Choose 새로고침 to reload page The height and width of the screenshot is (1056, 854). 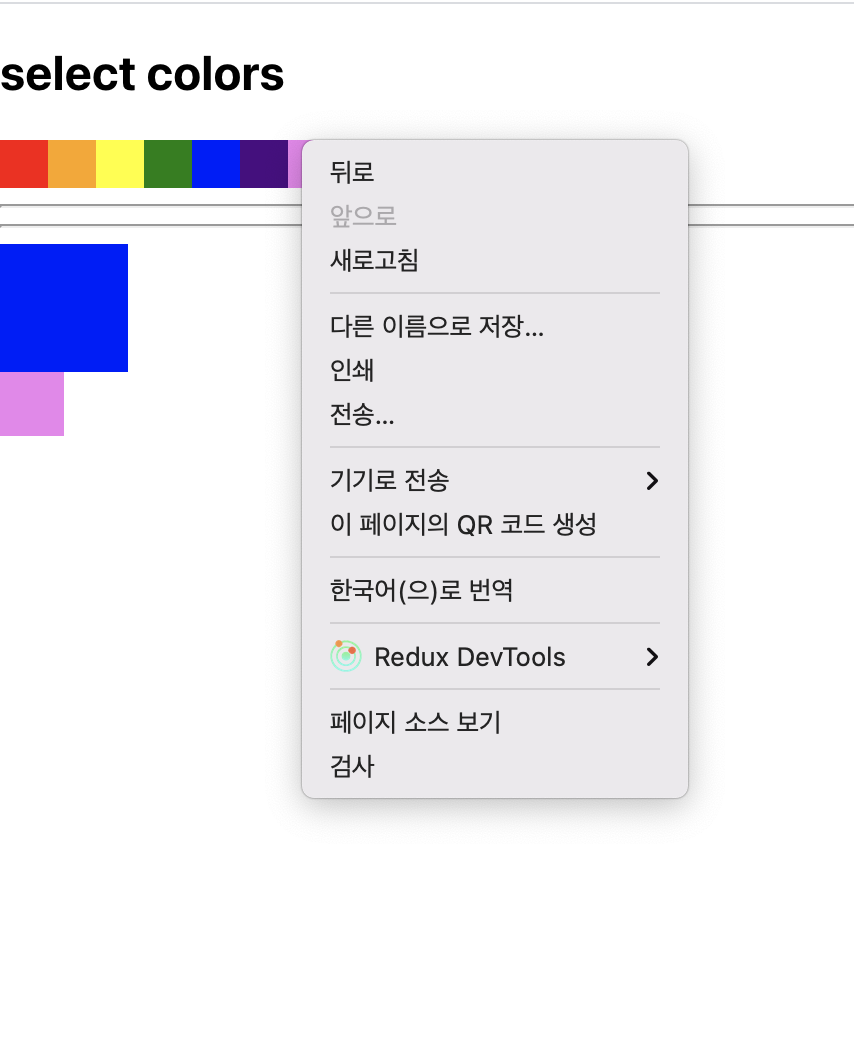[494, 260]
